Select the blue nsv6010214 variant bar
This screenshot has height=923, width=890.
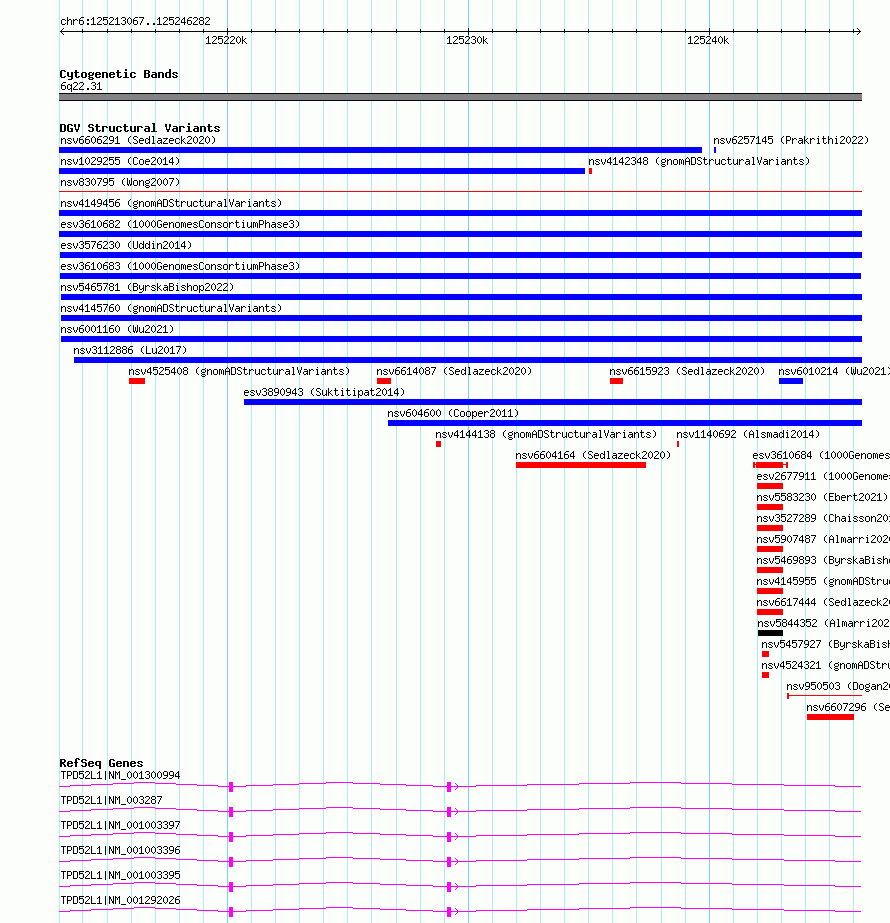click(x=791, y=381)
